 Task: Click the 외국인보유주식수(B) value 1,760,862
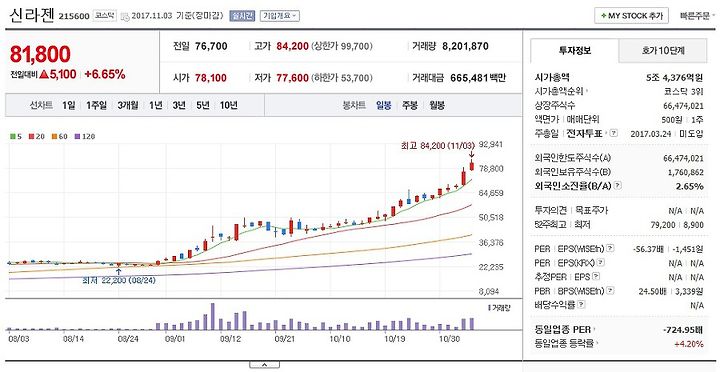point(685,172)
